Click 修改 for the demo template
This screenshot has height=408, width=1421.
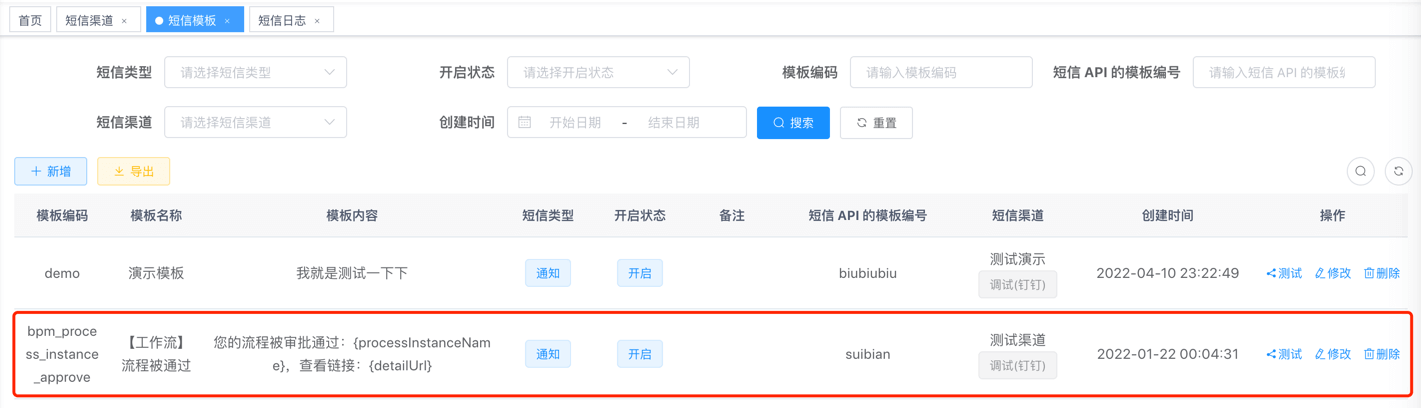coord(1332,273)
